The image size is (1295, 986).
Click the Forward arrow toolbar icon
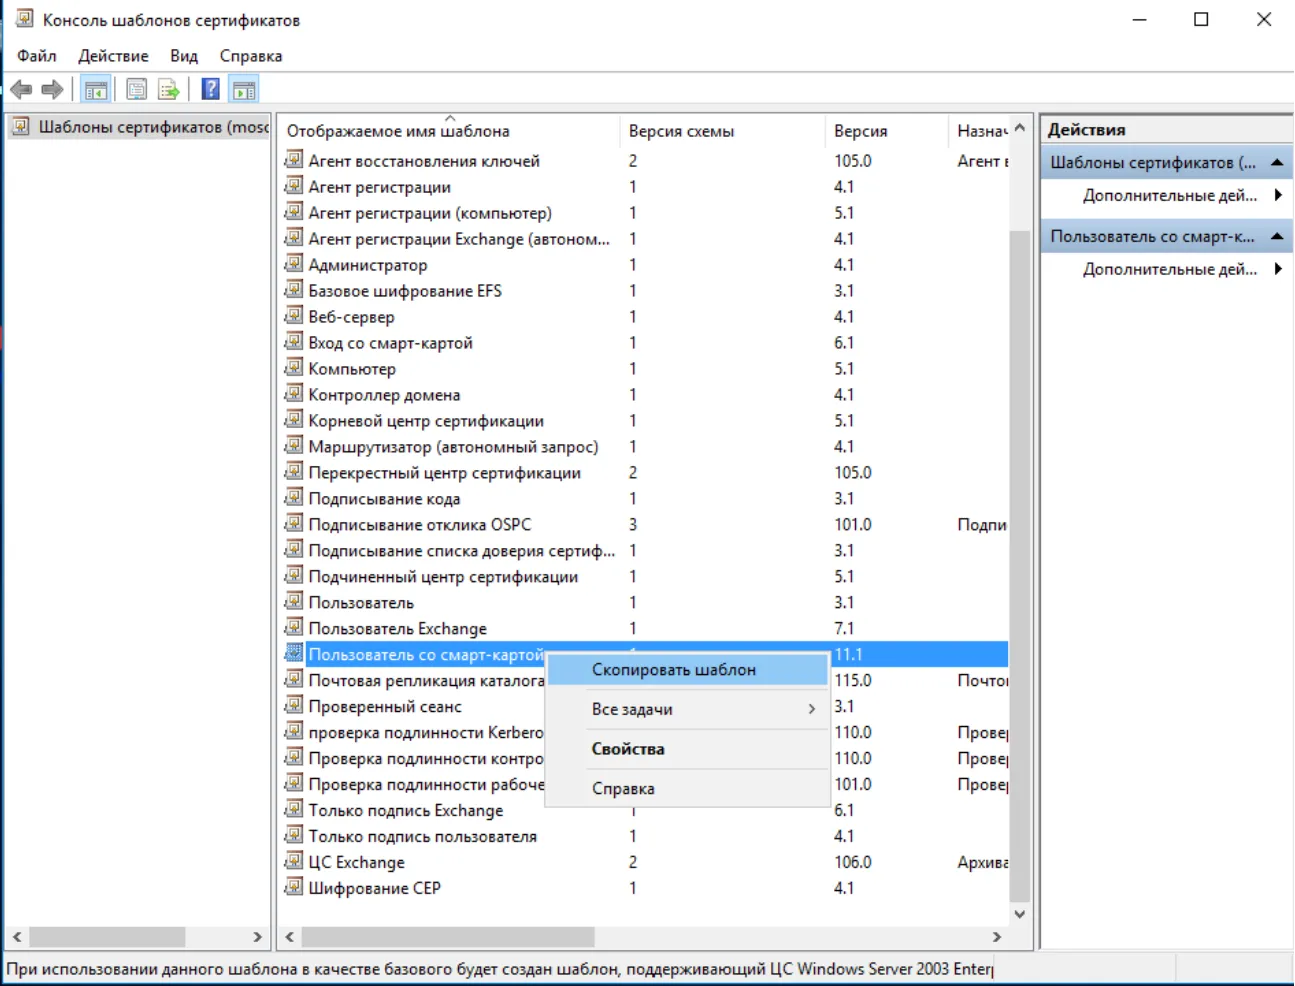(x=53, y=90)
